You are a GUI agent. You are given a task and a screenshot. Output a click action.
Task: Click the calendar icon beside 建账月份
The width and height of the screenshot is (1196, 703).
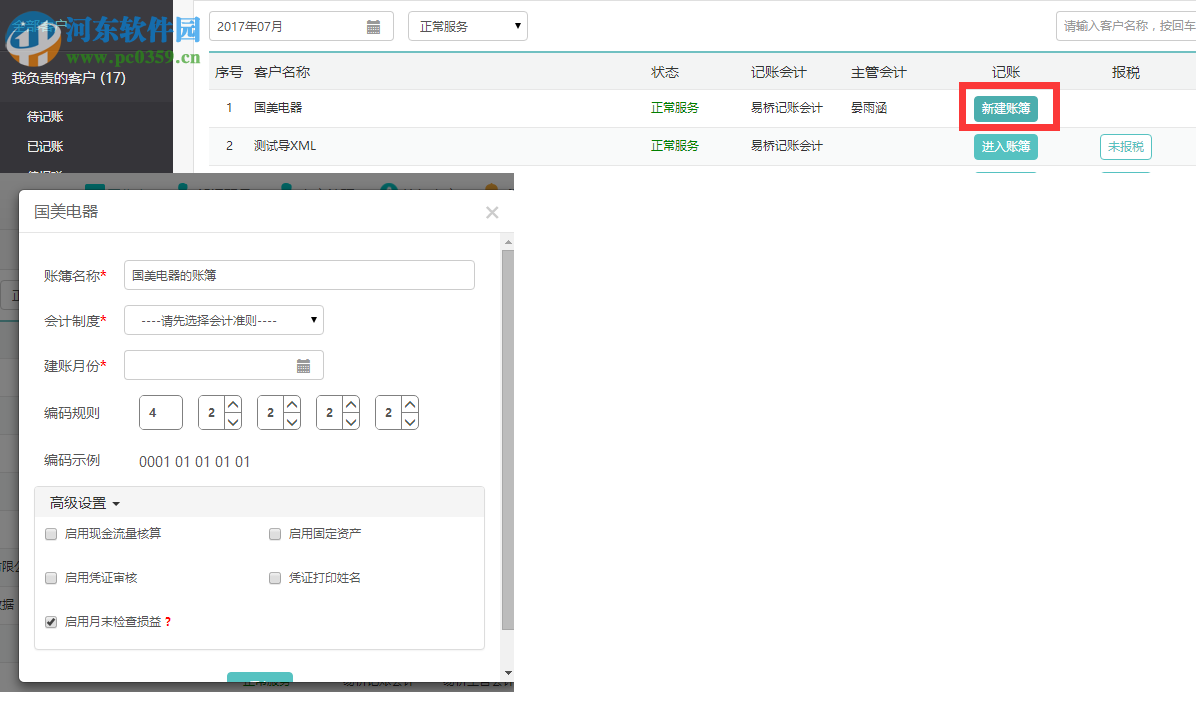(304, 365)
